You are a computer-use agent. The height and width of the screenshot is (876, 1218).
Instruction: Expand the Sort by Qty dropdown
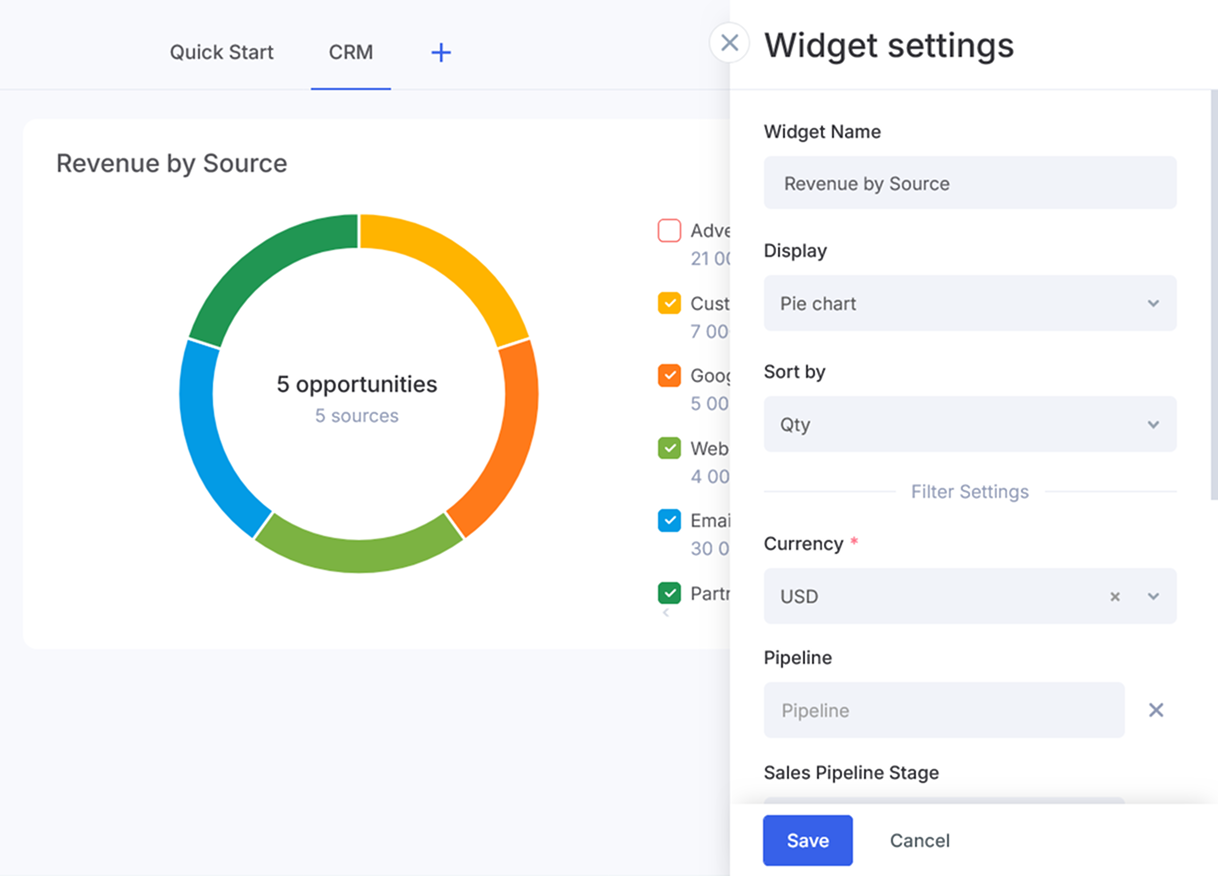pos(969,425)
